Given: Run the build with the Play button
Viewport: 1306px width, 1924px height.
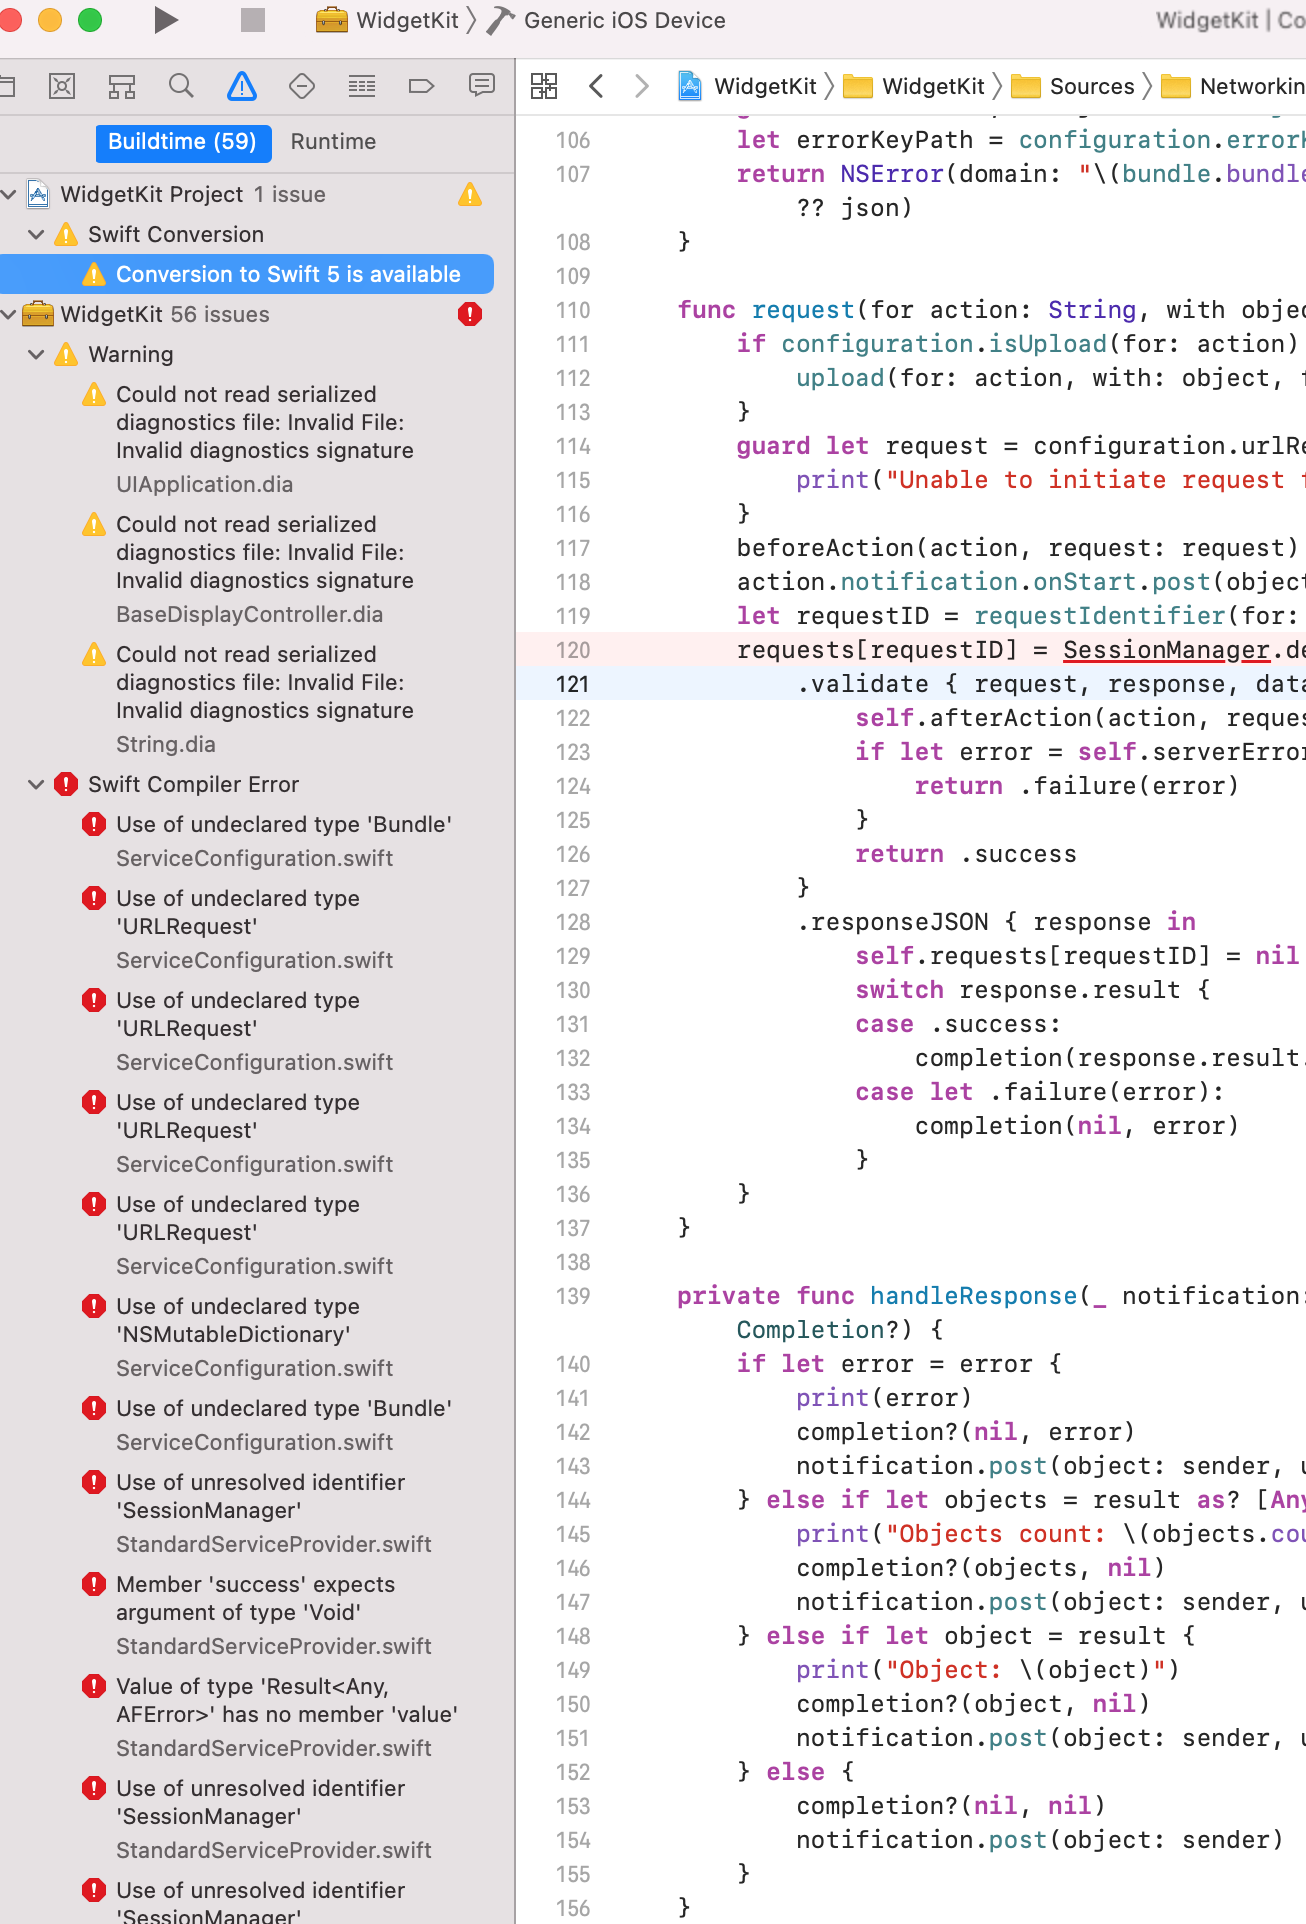Looking at the screenshot, I should 166,20.
